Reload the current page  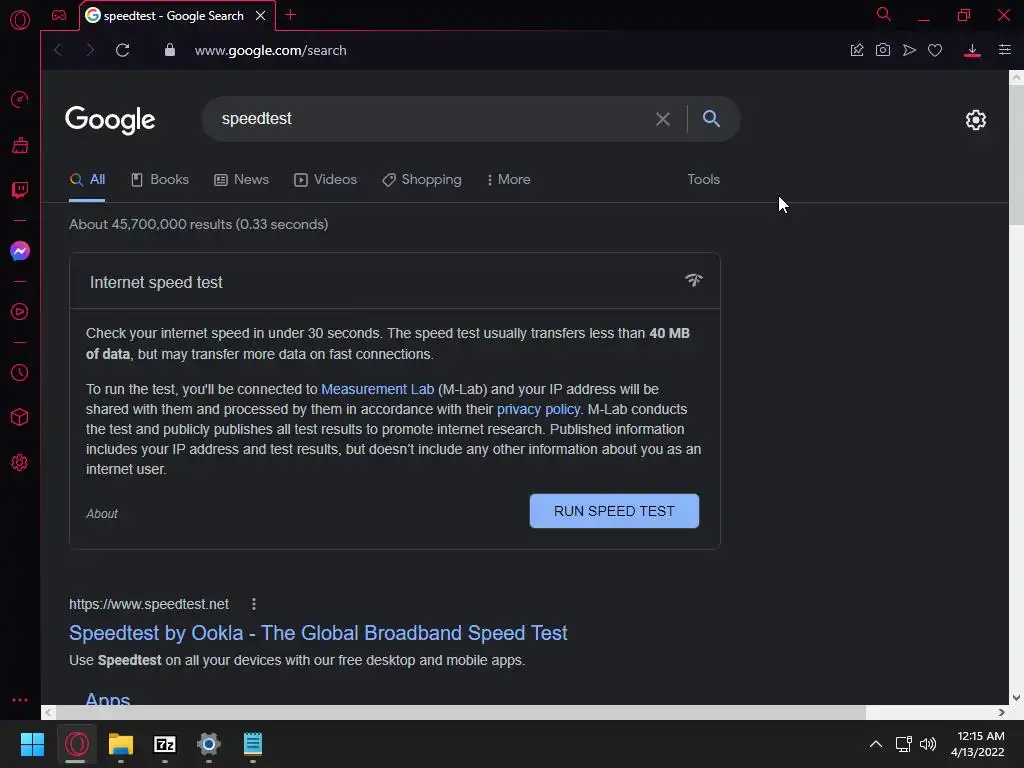pyautogui.click(x=123, y=50)
